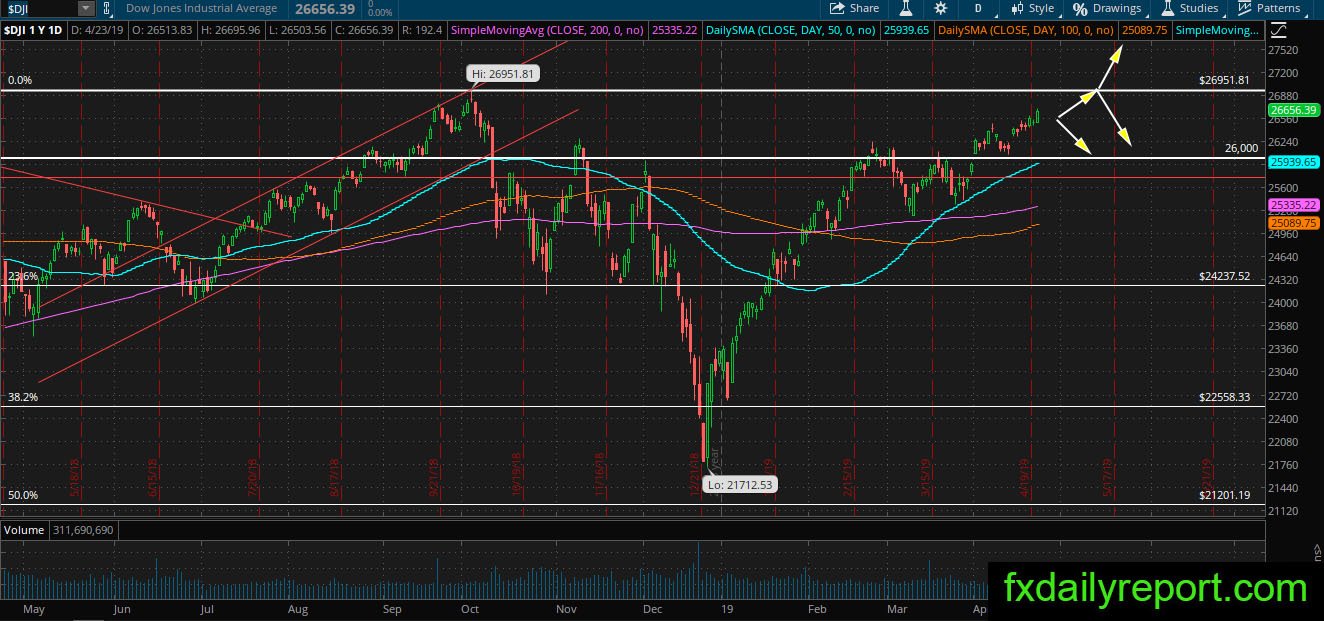Viewport: 1324px width, 621px height.
Task: Click the Share arrow icon
Action: (x=838, y=8)
